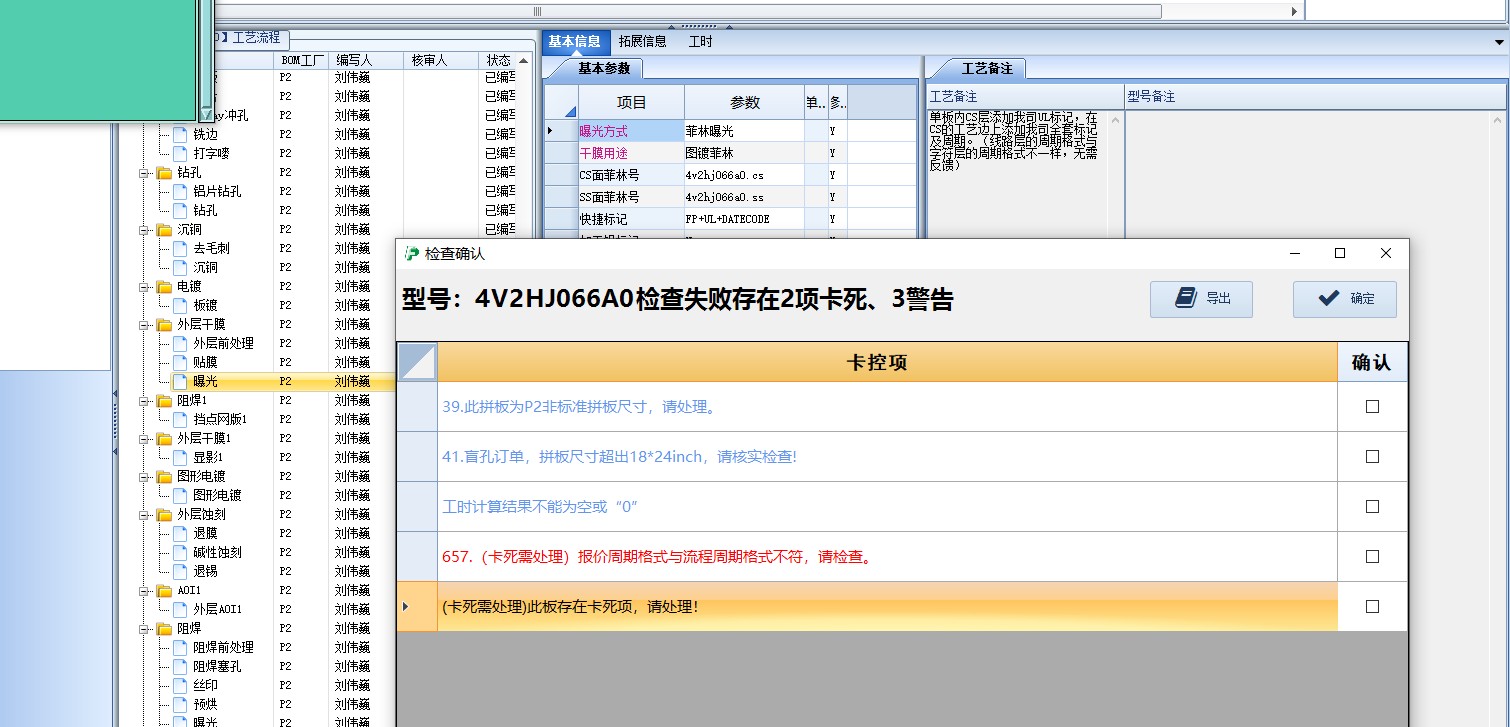Image resolution: width=1510 pixels, height=727 pixels.
Task: Collapse the 钻孔 tree group
Action: tap(142, 173)
